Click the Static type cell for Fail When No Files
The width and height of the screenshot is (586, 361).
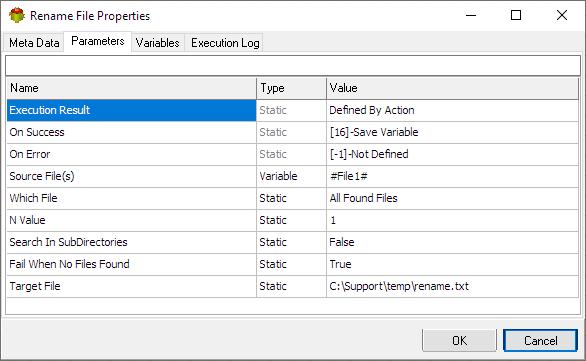click(292, 265)
